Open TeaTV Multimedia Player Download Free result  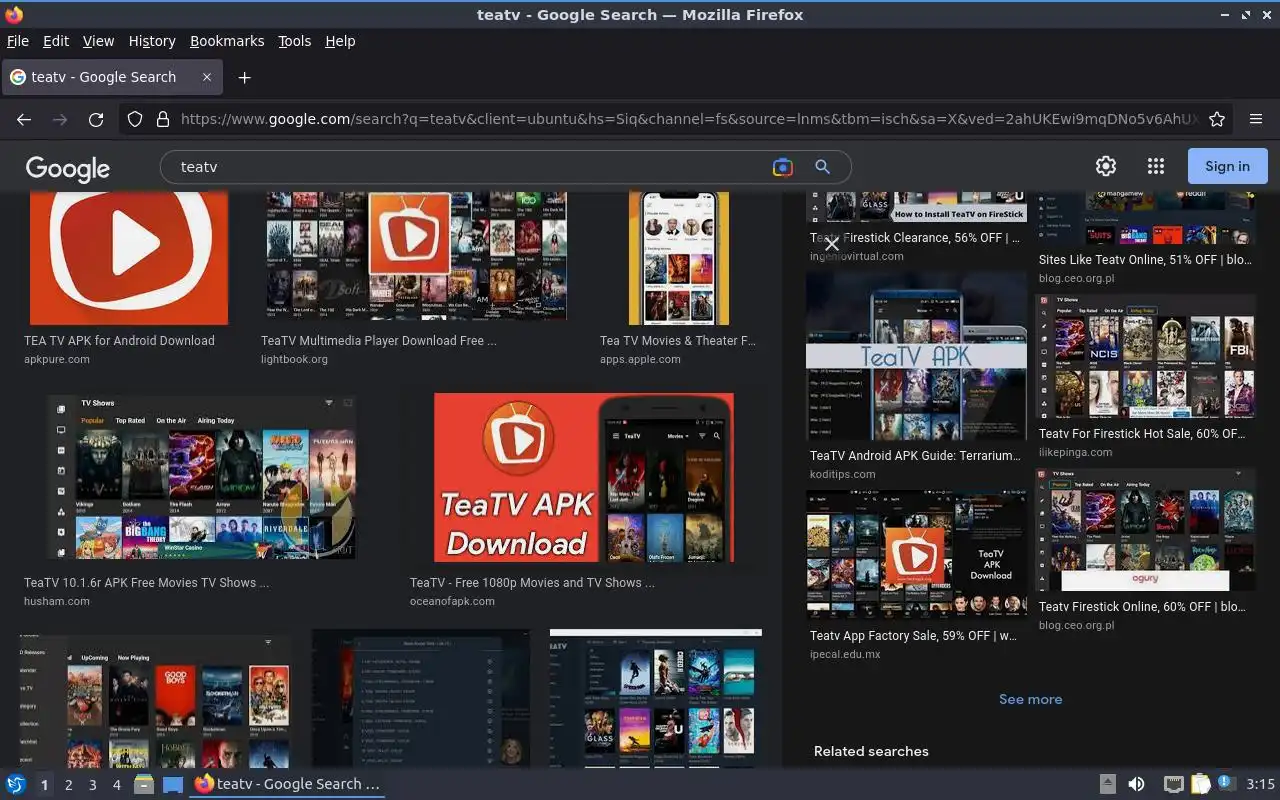[378, 340]
